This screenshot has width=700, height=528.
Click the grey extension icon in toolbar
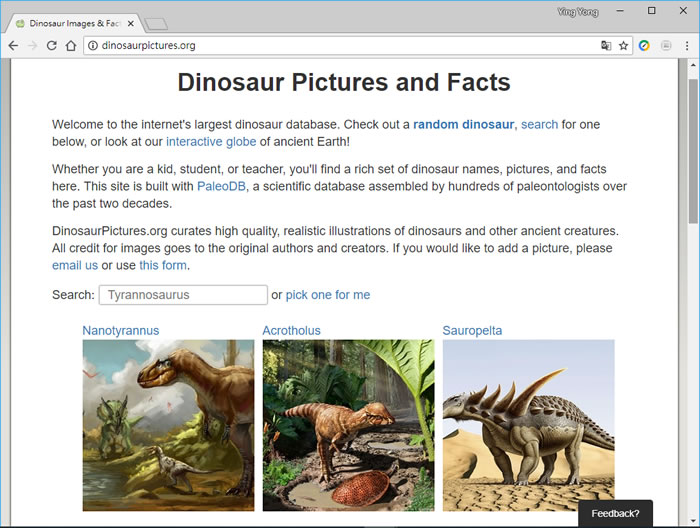pos(666,45)
